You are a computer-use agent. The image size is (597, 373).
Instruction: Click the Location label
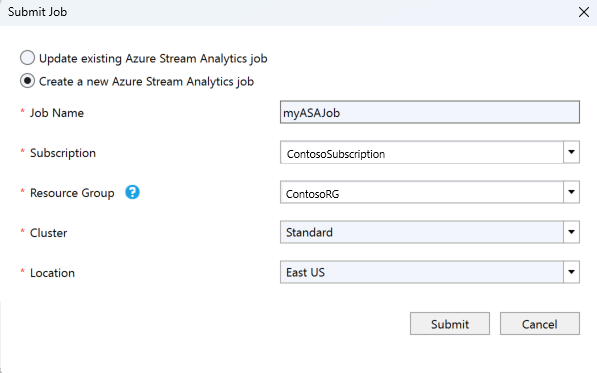click(52, 273)
